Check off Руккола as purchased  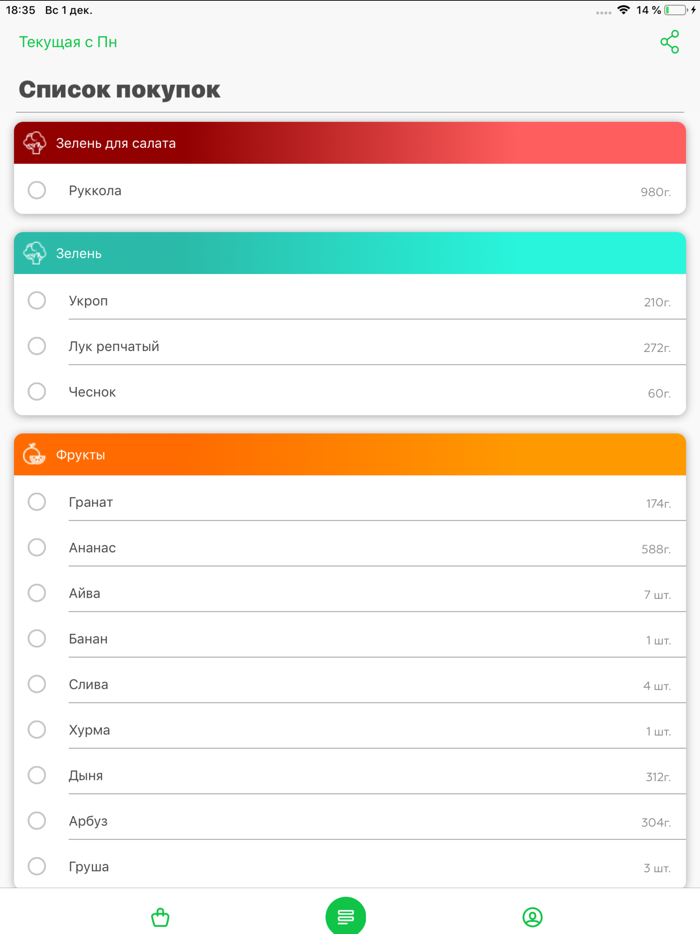[37, 189]
